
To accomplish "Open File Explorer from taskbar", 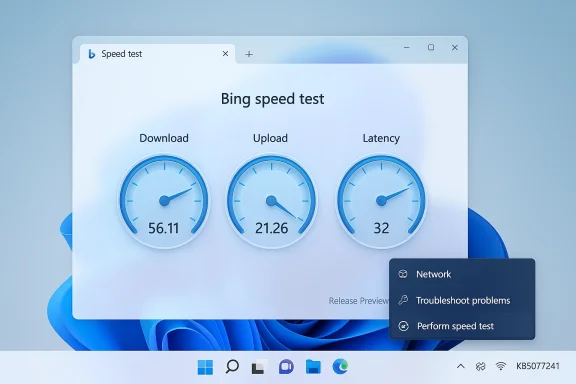I will click(313, 366).
